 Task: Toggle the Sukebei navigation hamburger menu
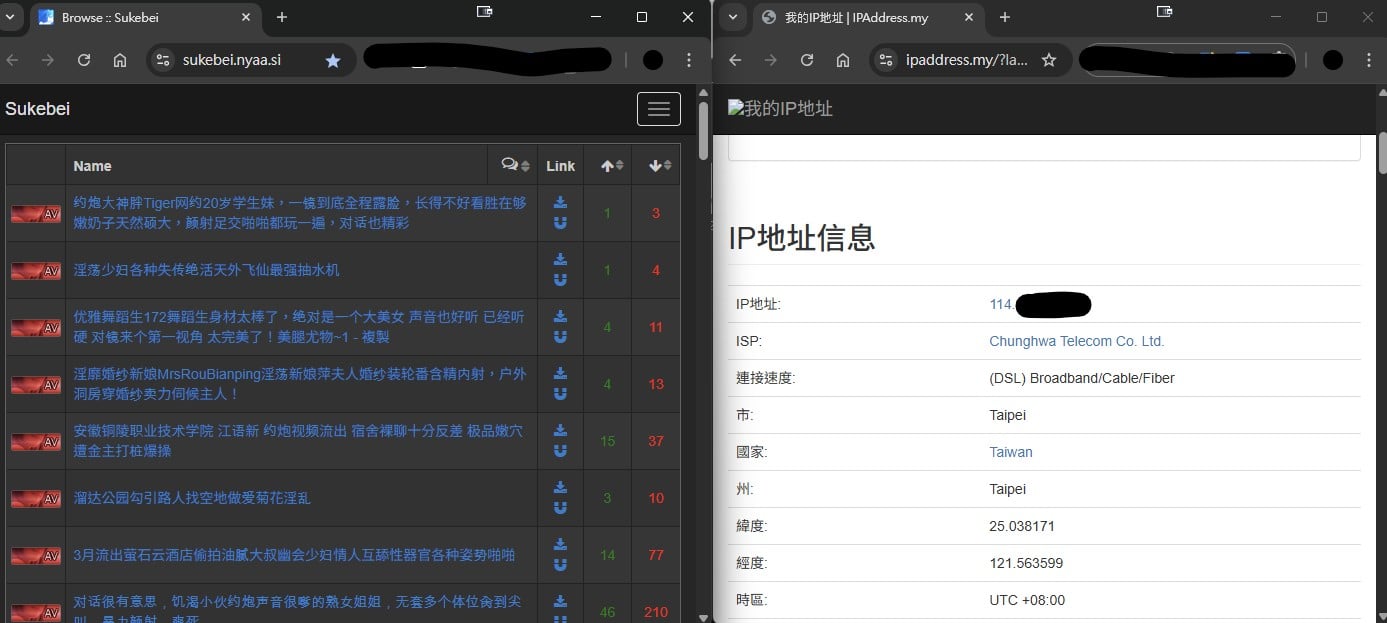659,109
